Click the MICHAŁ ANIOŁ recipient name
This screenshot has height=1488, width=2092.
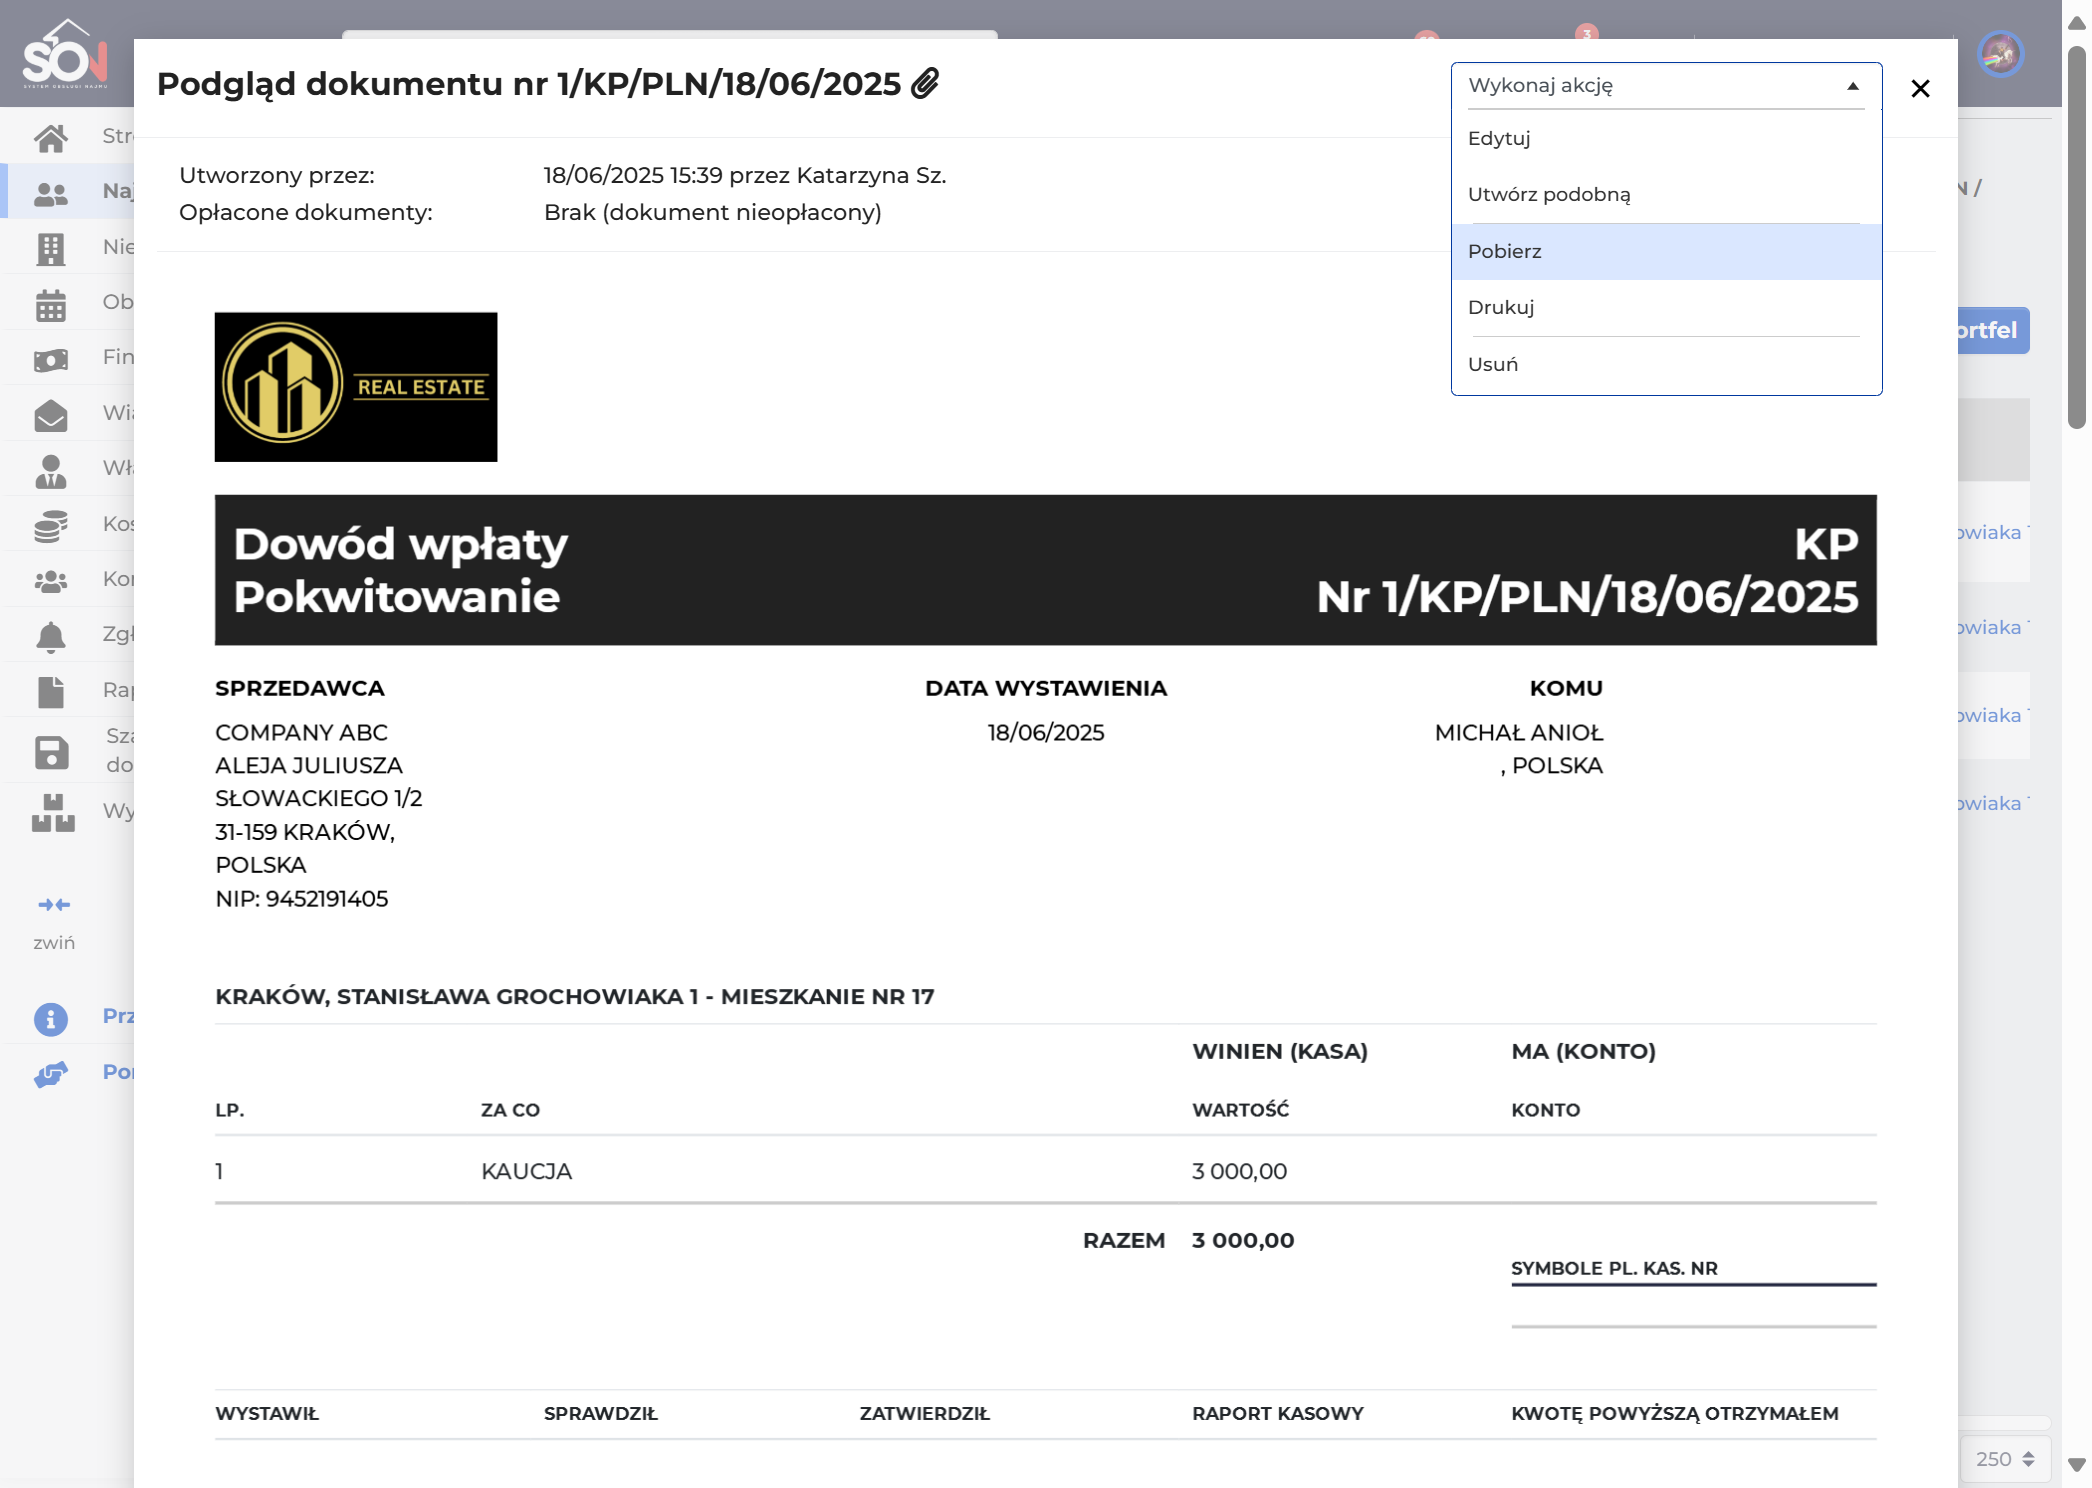[1518, 733]
